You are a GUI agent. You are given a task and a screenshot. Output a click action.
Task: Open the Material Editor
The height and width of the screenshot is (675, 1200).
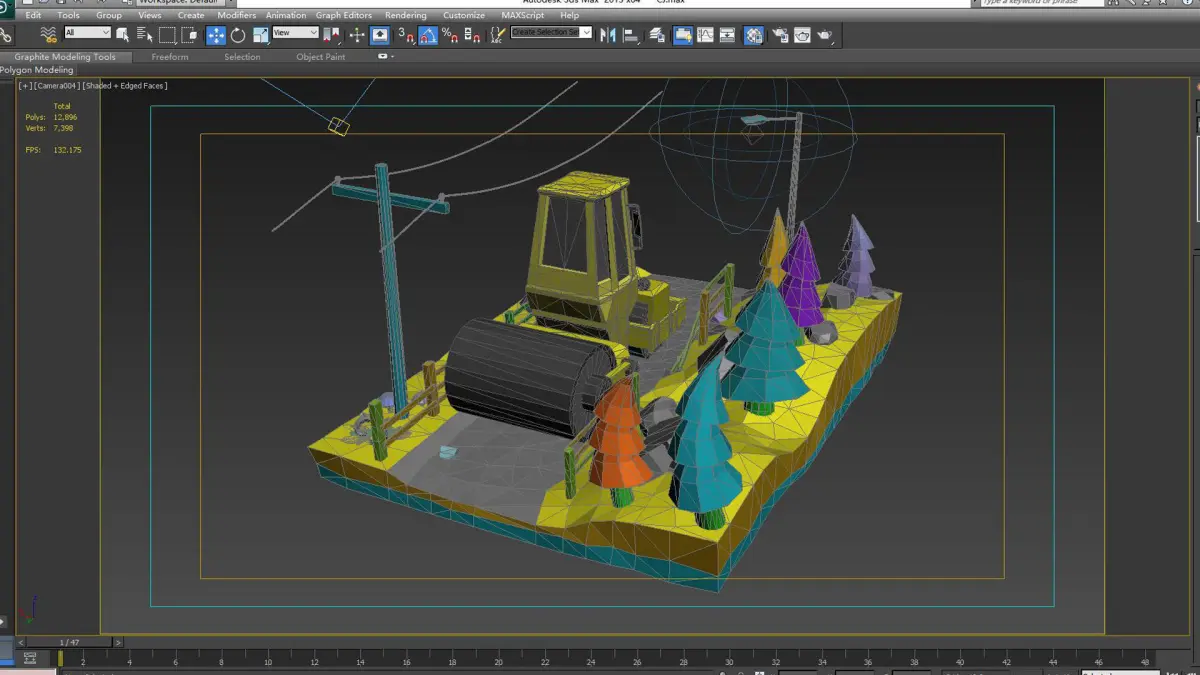coord(753,36)
